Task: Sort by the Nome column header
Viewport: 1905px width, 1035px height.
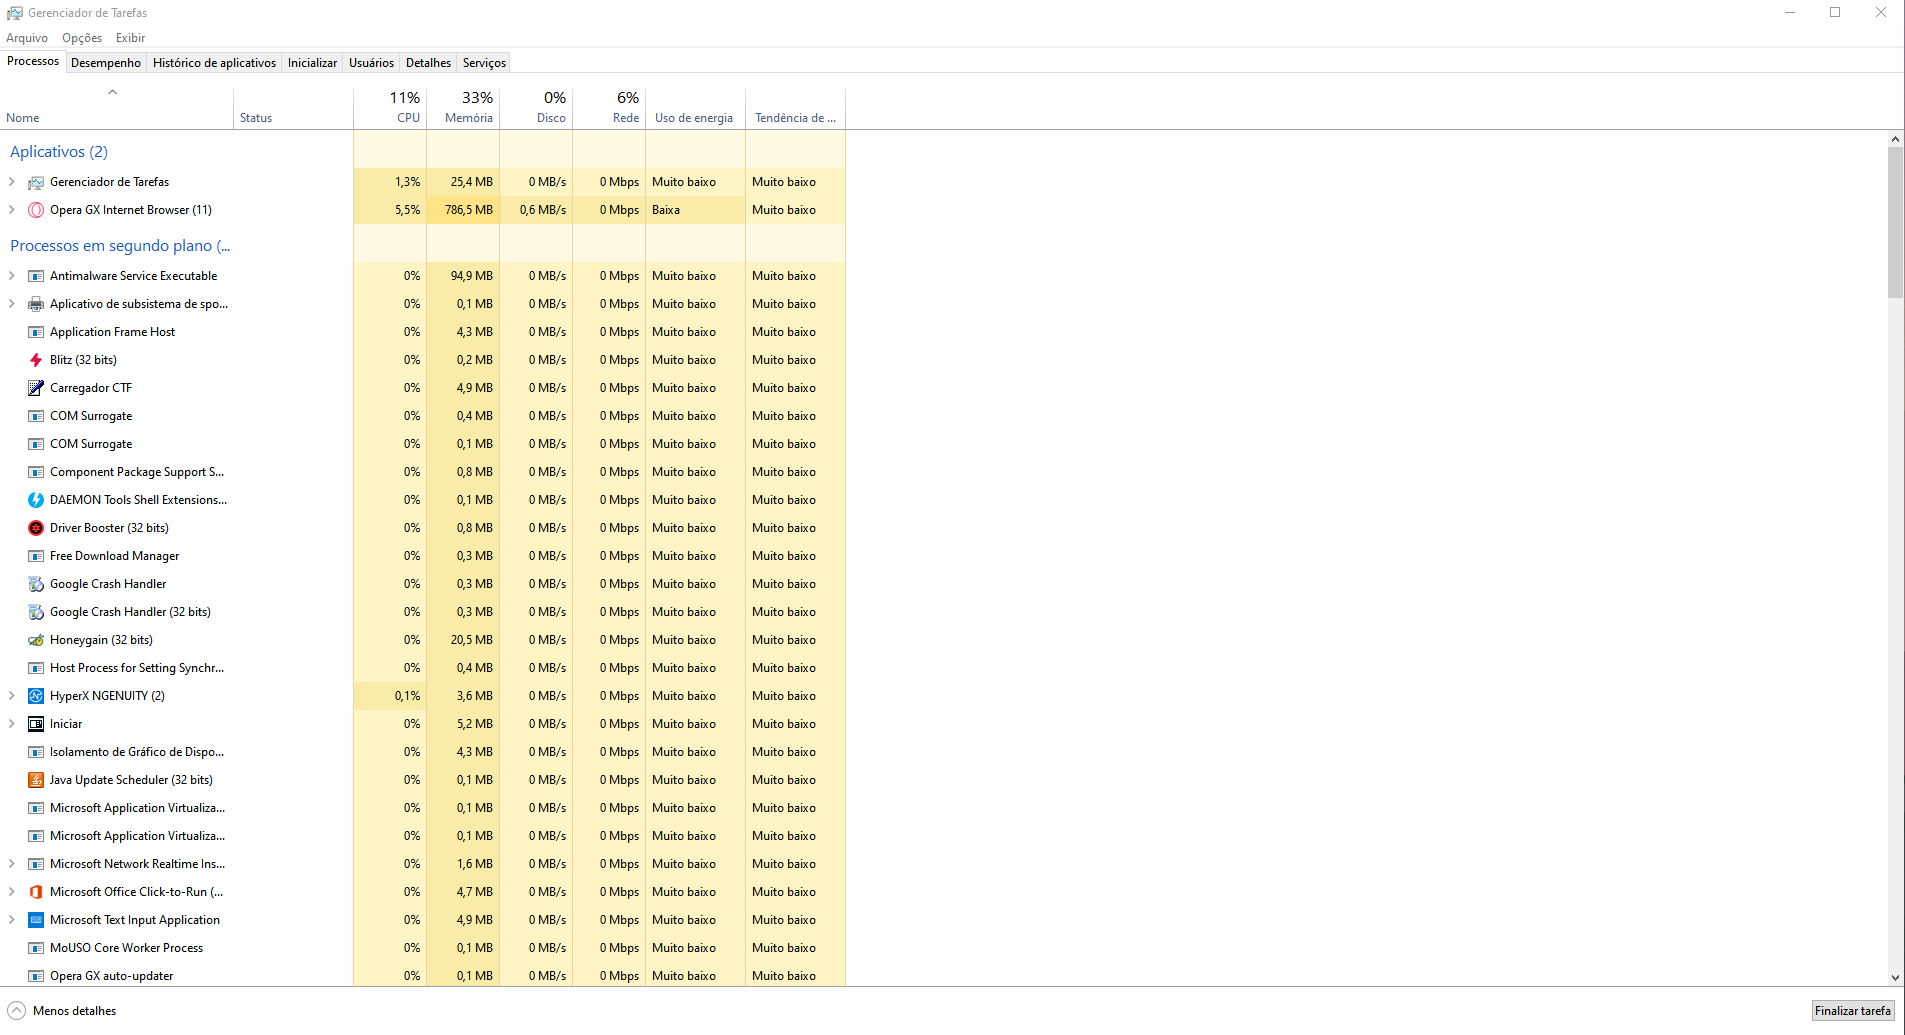Action: 117,108
